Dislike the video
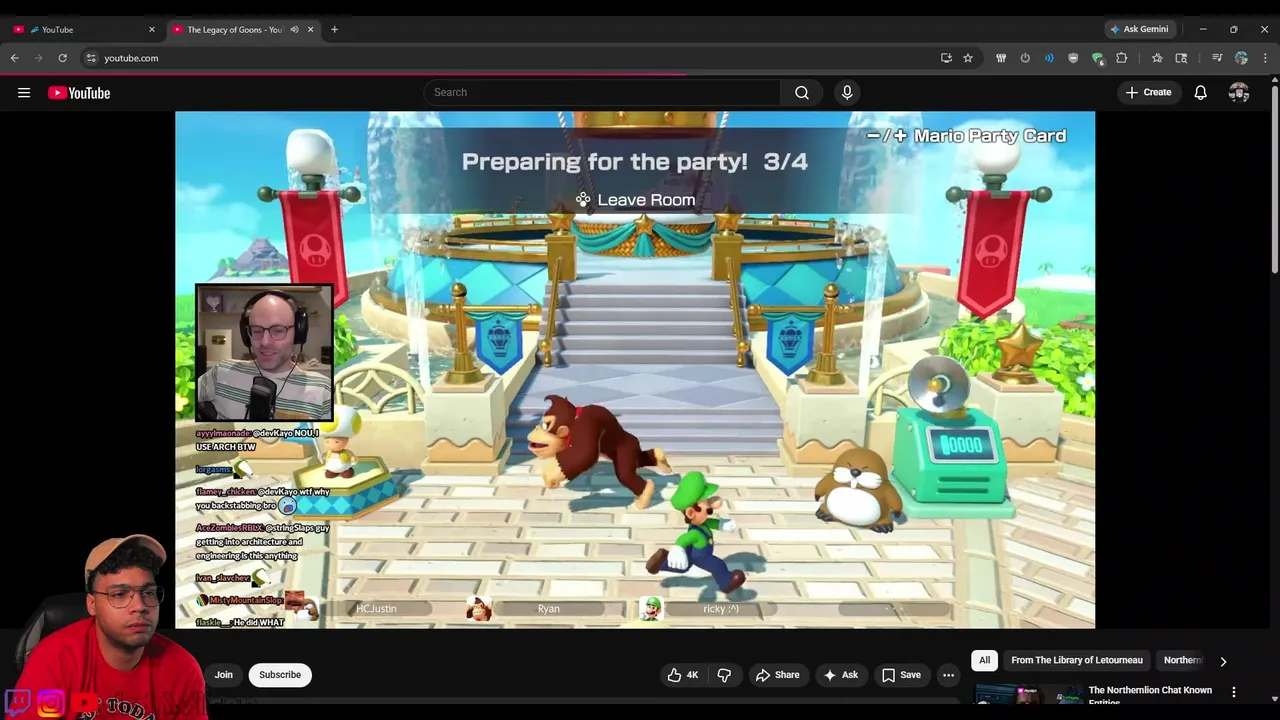1280x720 pixels. pyautogui.click(x=724, y=675)
